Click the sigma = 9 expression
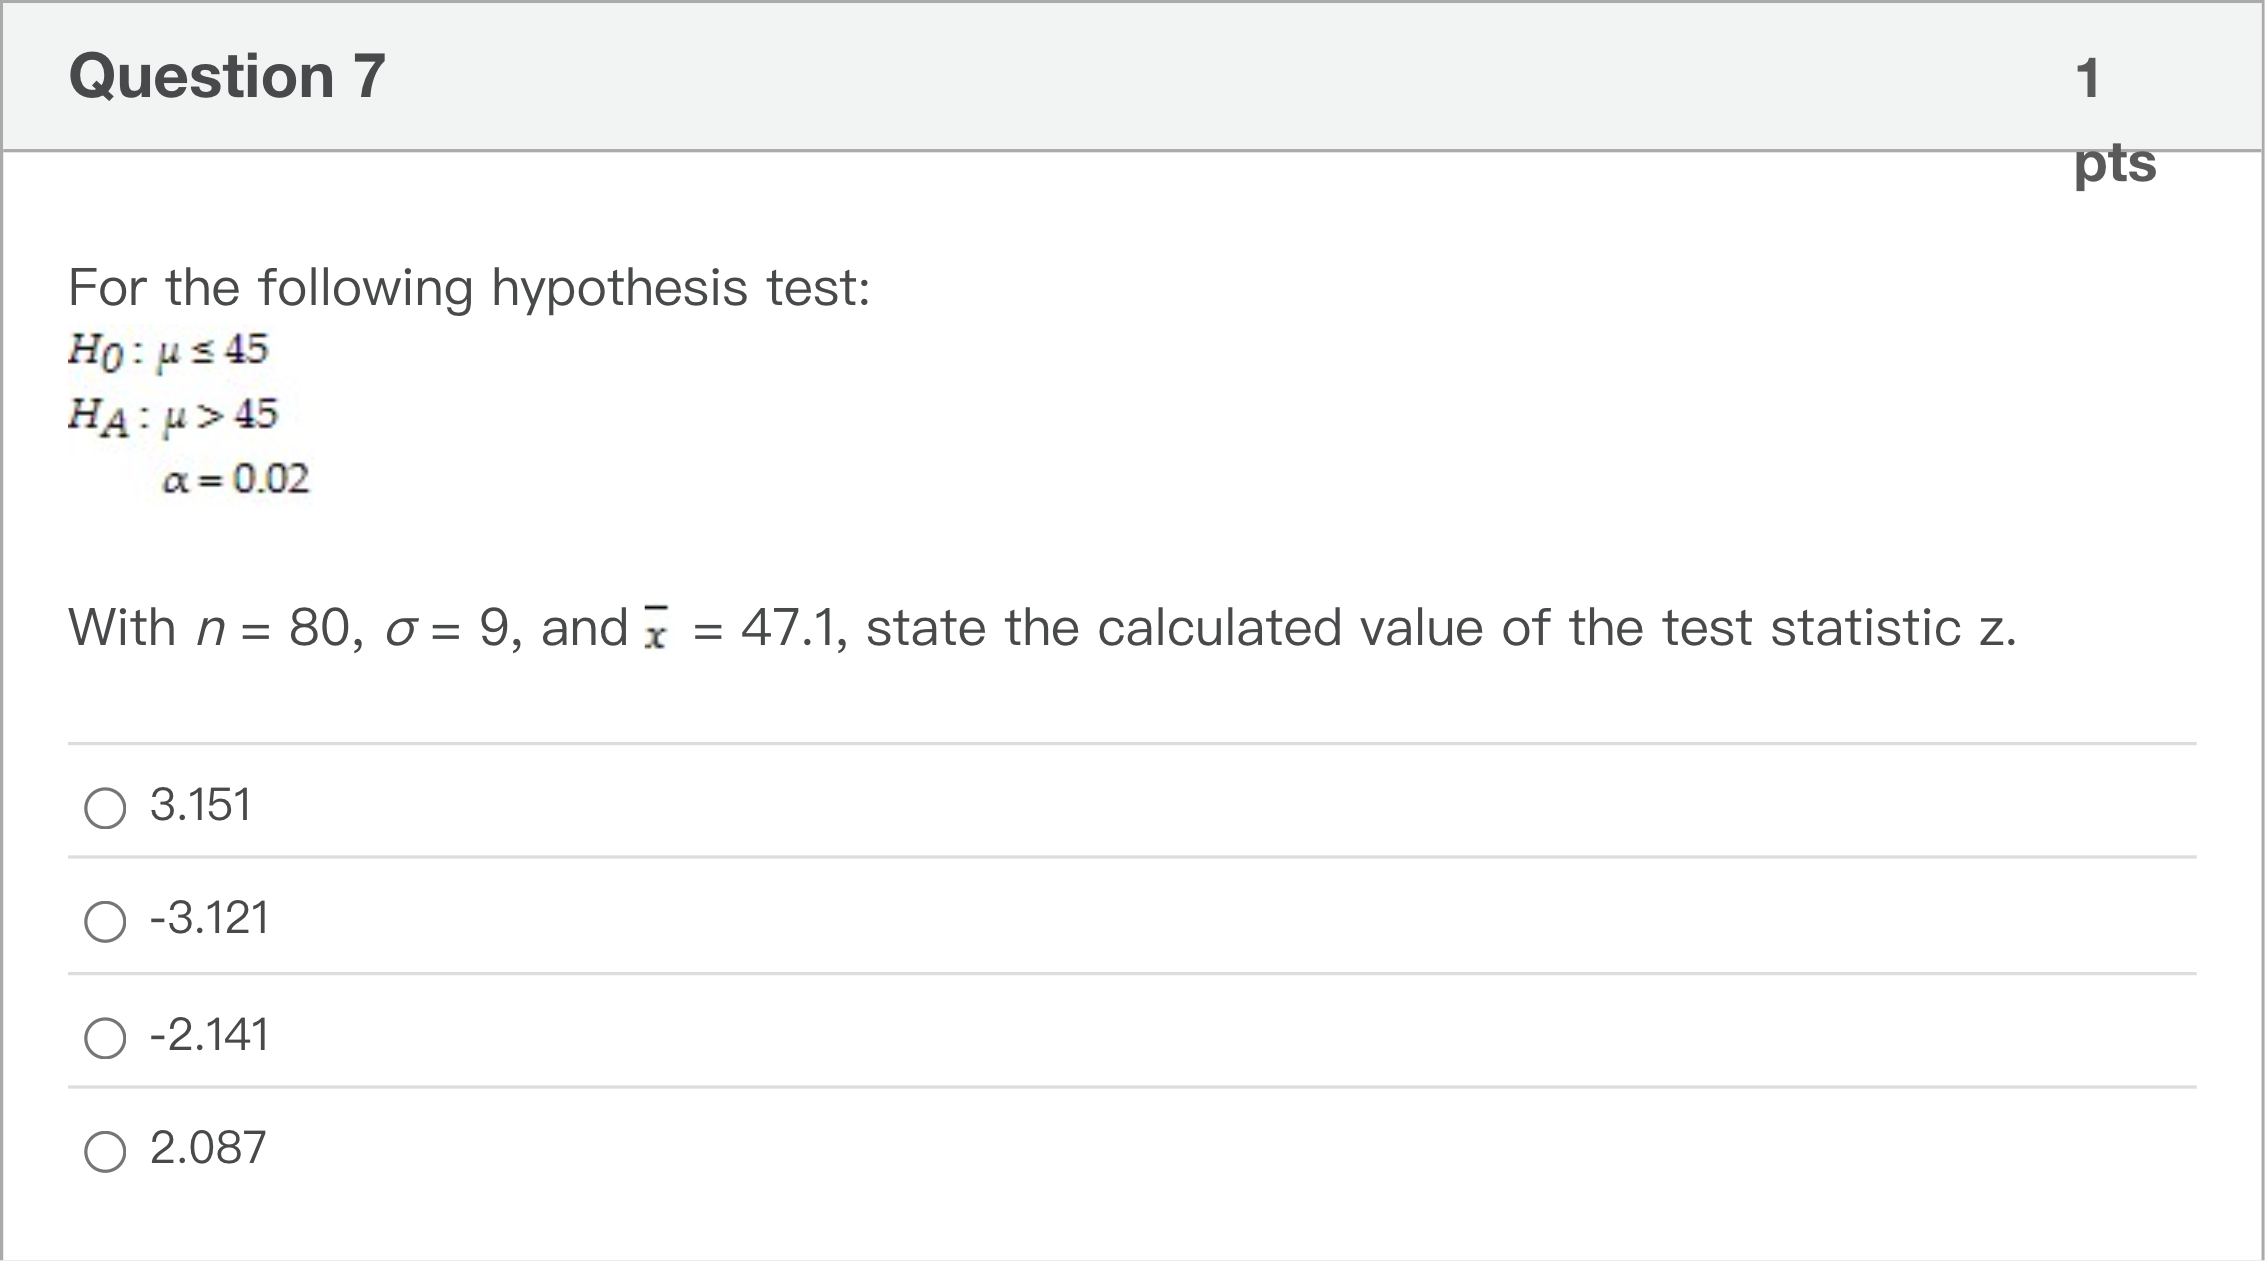2265x1261 pixels. tap(446, 628)
